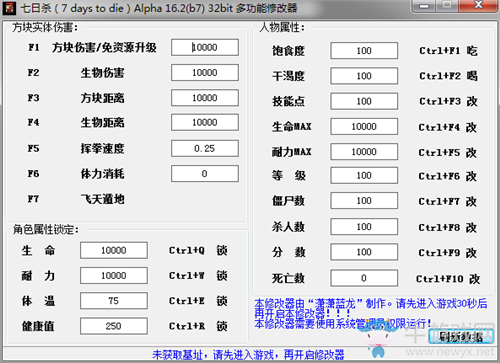Click the 体温 field showing 75
This screenshot has height=363, width=500.
point(114,301)
